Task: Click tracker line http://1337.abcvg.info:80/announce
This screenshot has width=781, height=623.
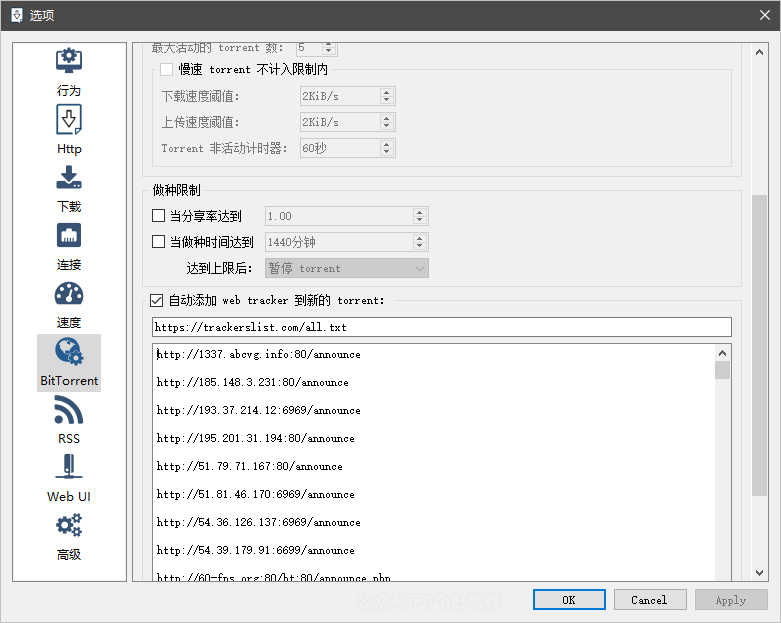Action: [259, 354]
